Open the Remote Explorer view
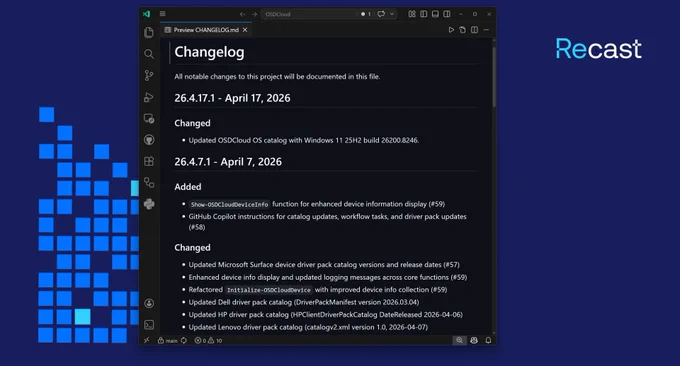 [x=149, y=118]
